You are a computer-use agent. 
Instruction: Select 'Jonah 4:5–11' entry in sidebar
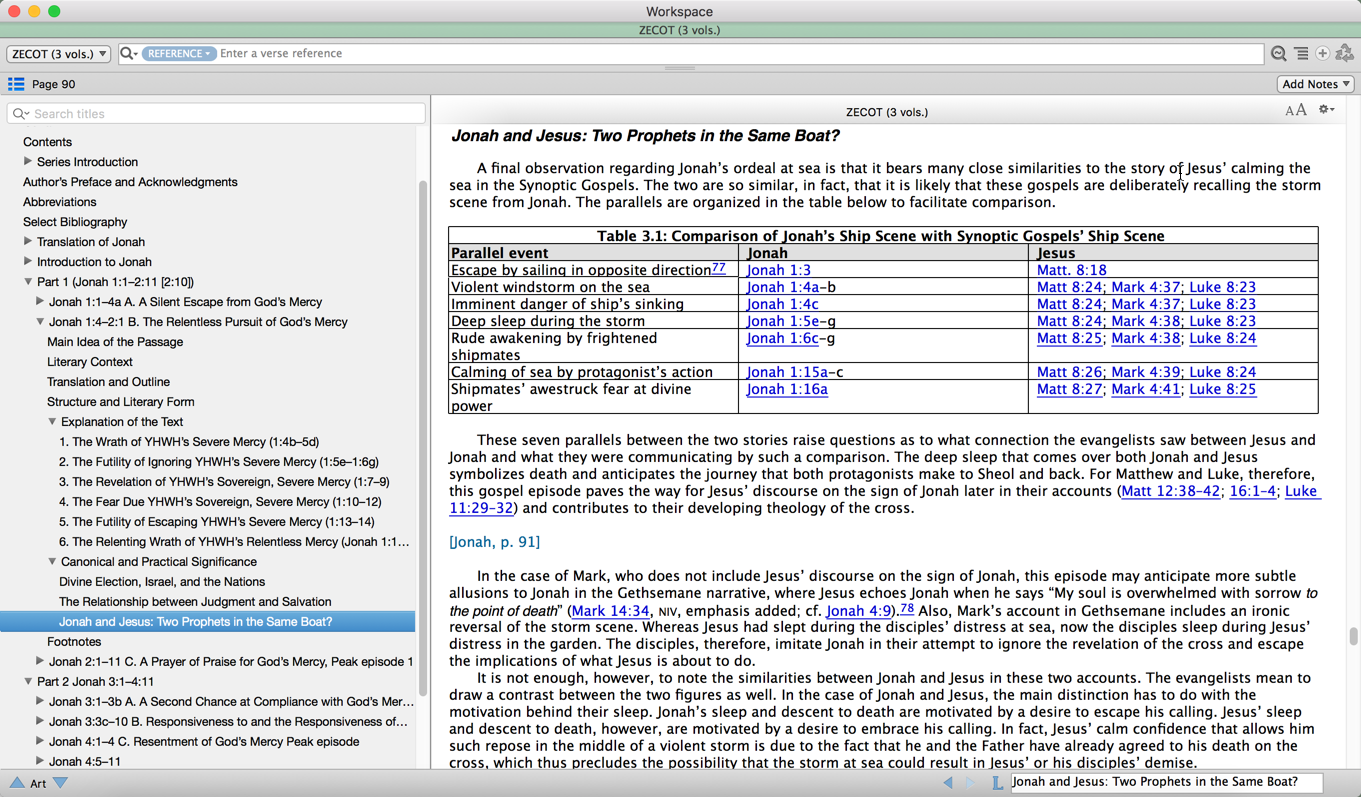tap(85, 761)
